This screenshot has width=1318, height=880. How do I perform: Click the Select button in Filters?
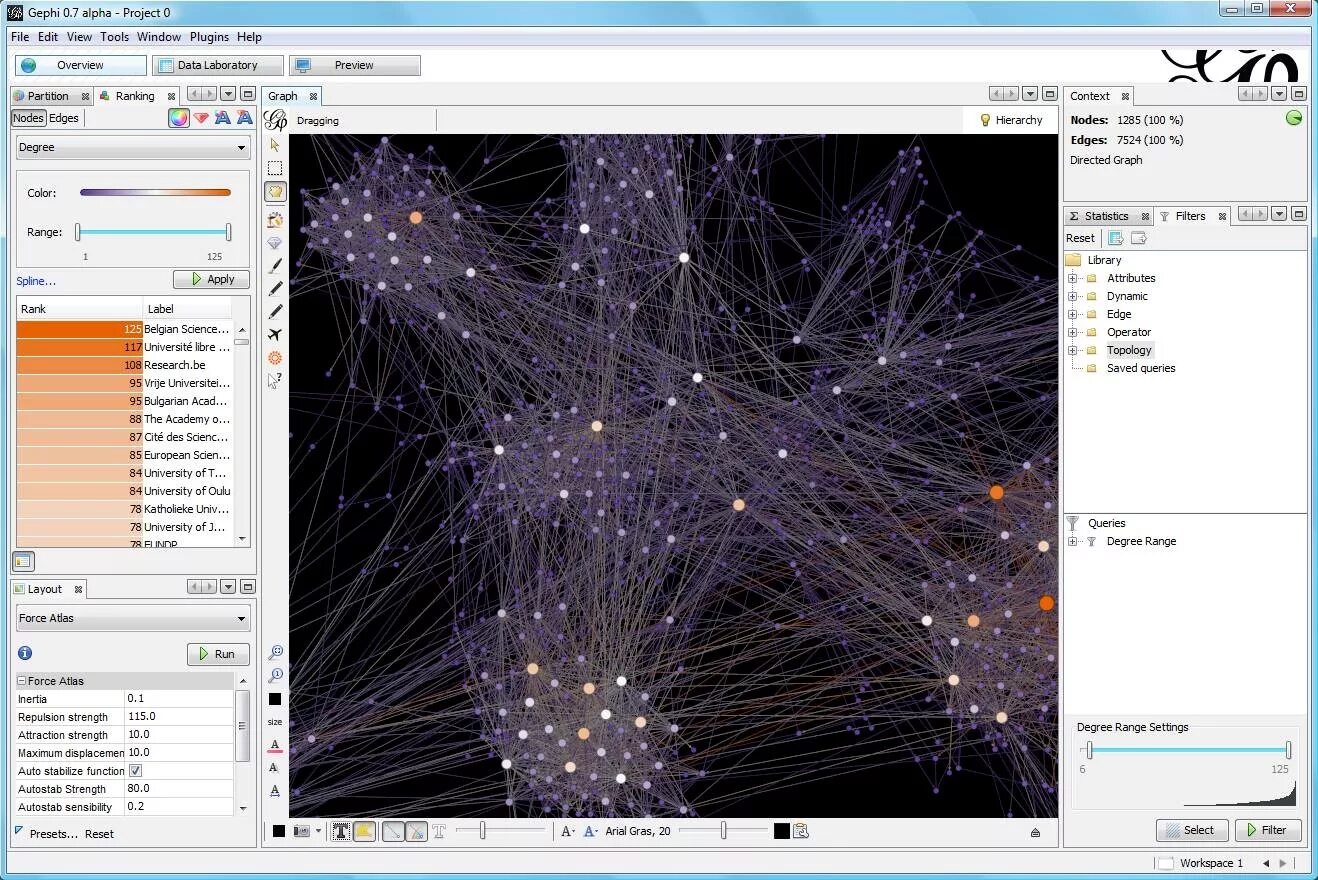(1192, 830)
